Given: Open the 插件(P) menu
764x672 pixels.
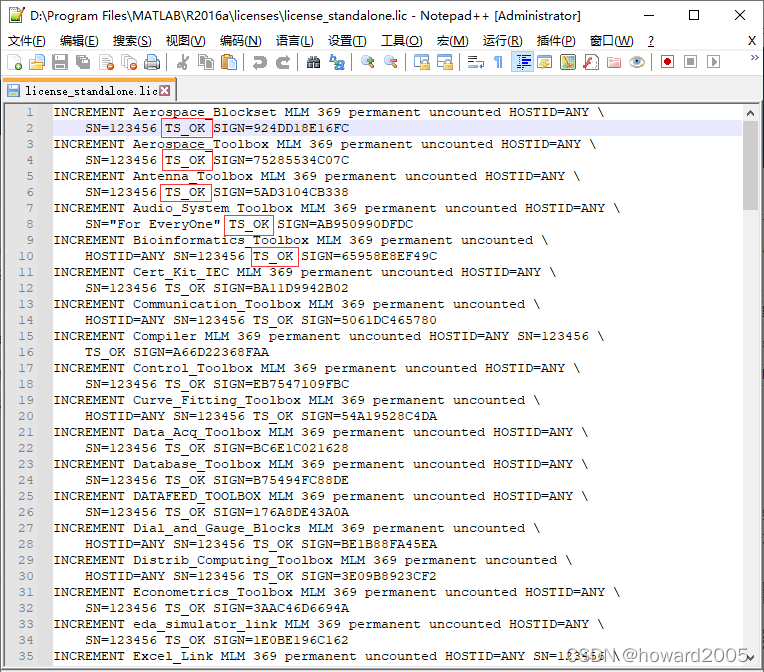Looking at the screenshot, I should pyautogui.click(x=556, y=40).
